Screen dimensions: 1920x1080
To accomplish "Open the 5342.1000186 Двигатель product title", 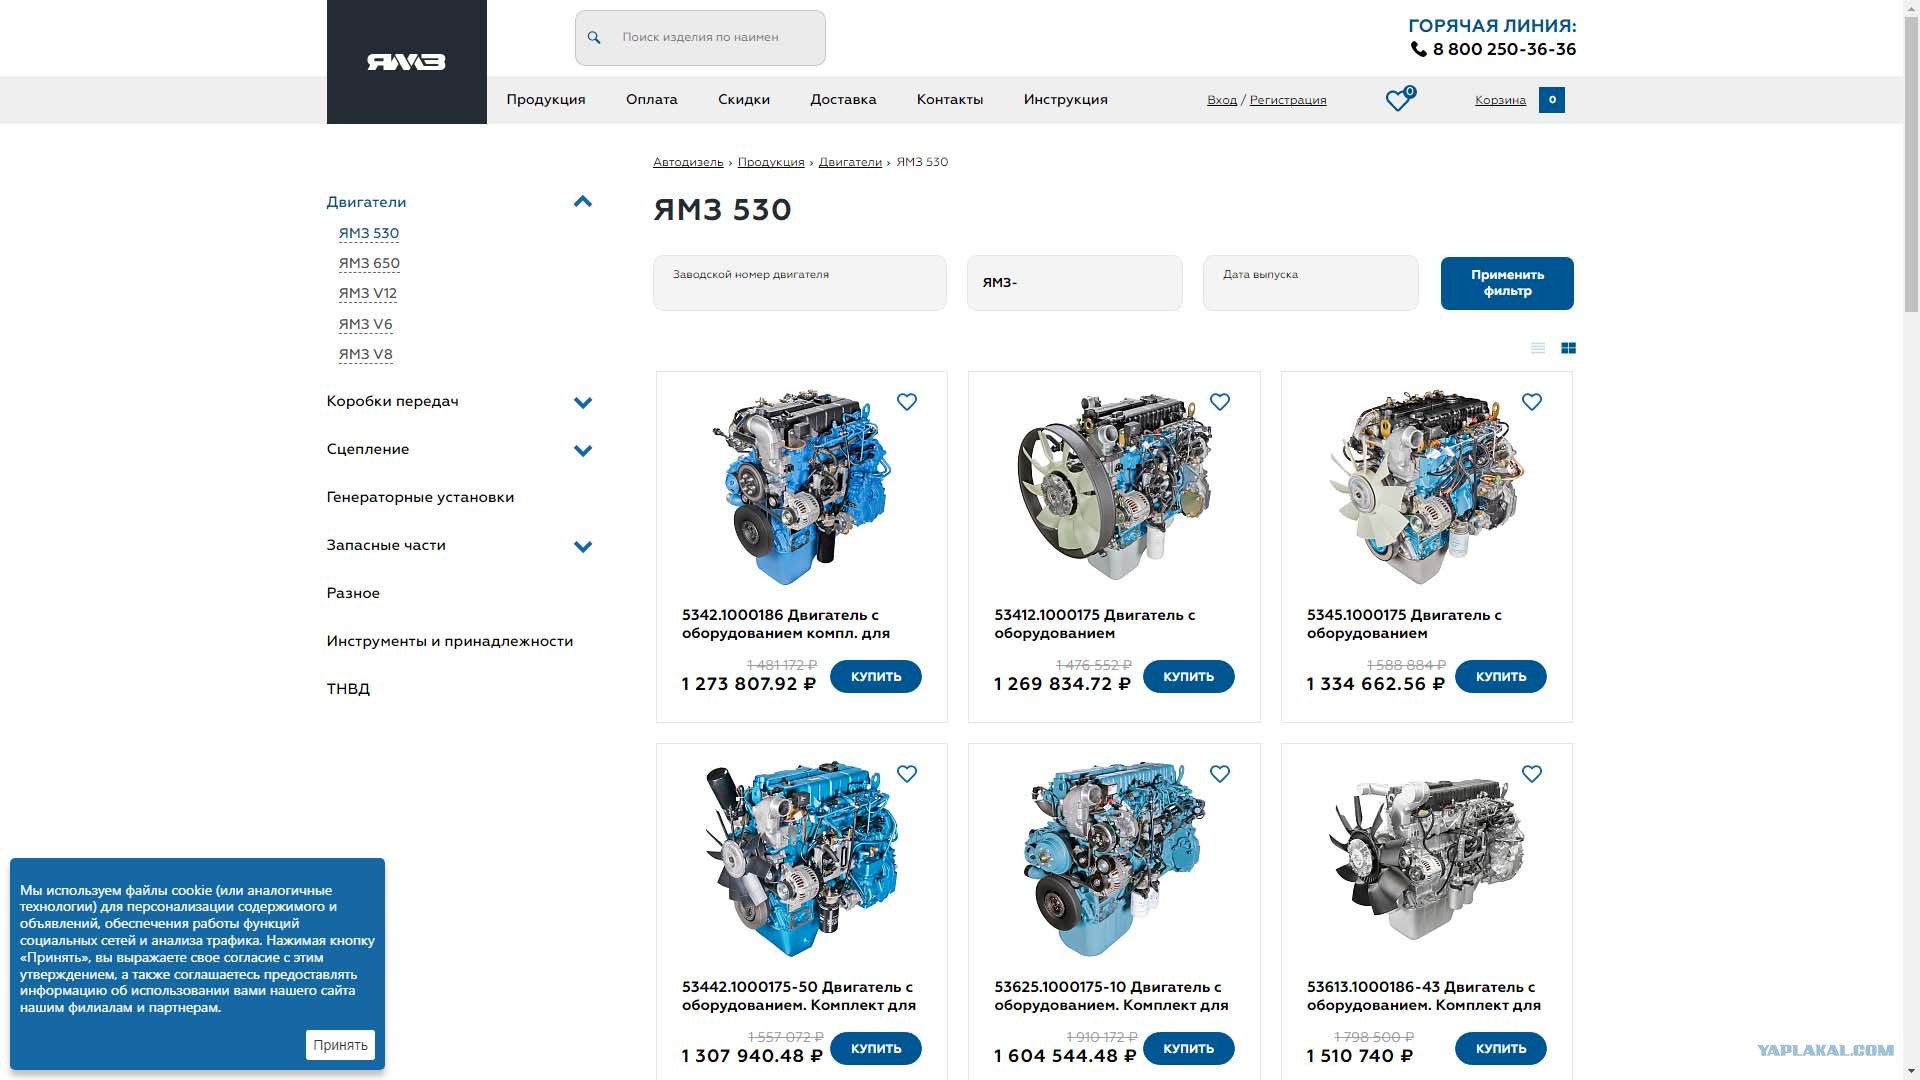I will [786, 624].
